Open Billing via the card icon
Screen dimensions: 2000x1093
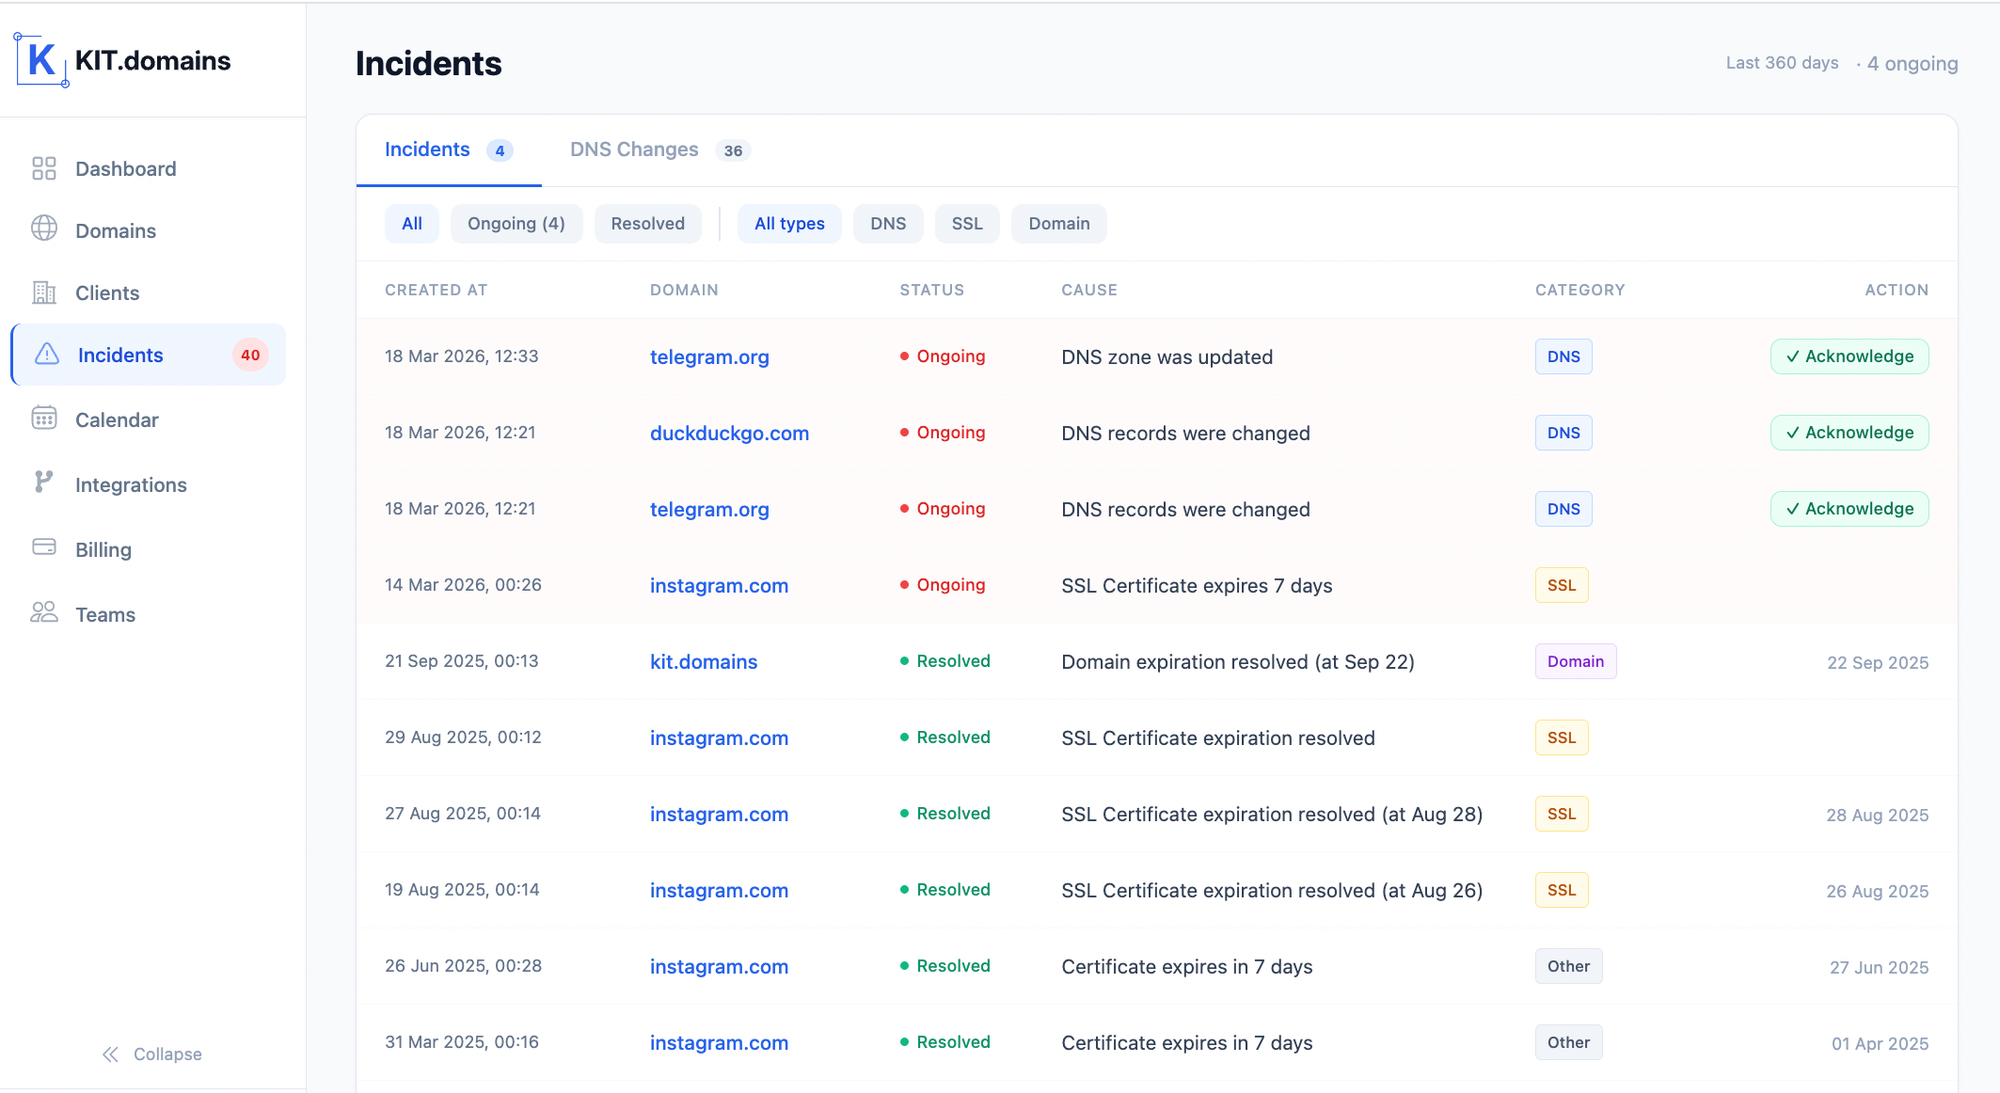[x=44, y=548]
